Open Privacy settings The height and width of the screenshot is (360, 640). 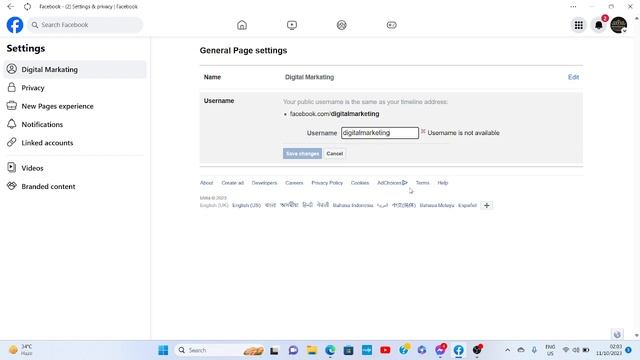tap(75, 88)
